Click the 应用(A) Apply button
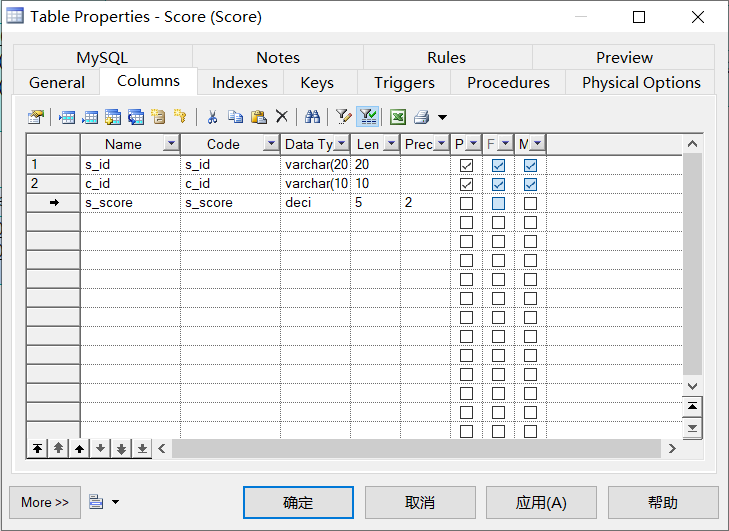This screenshot has height=531, width=729. coord(541,502)
